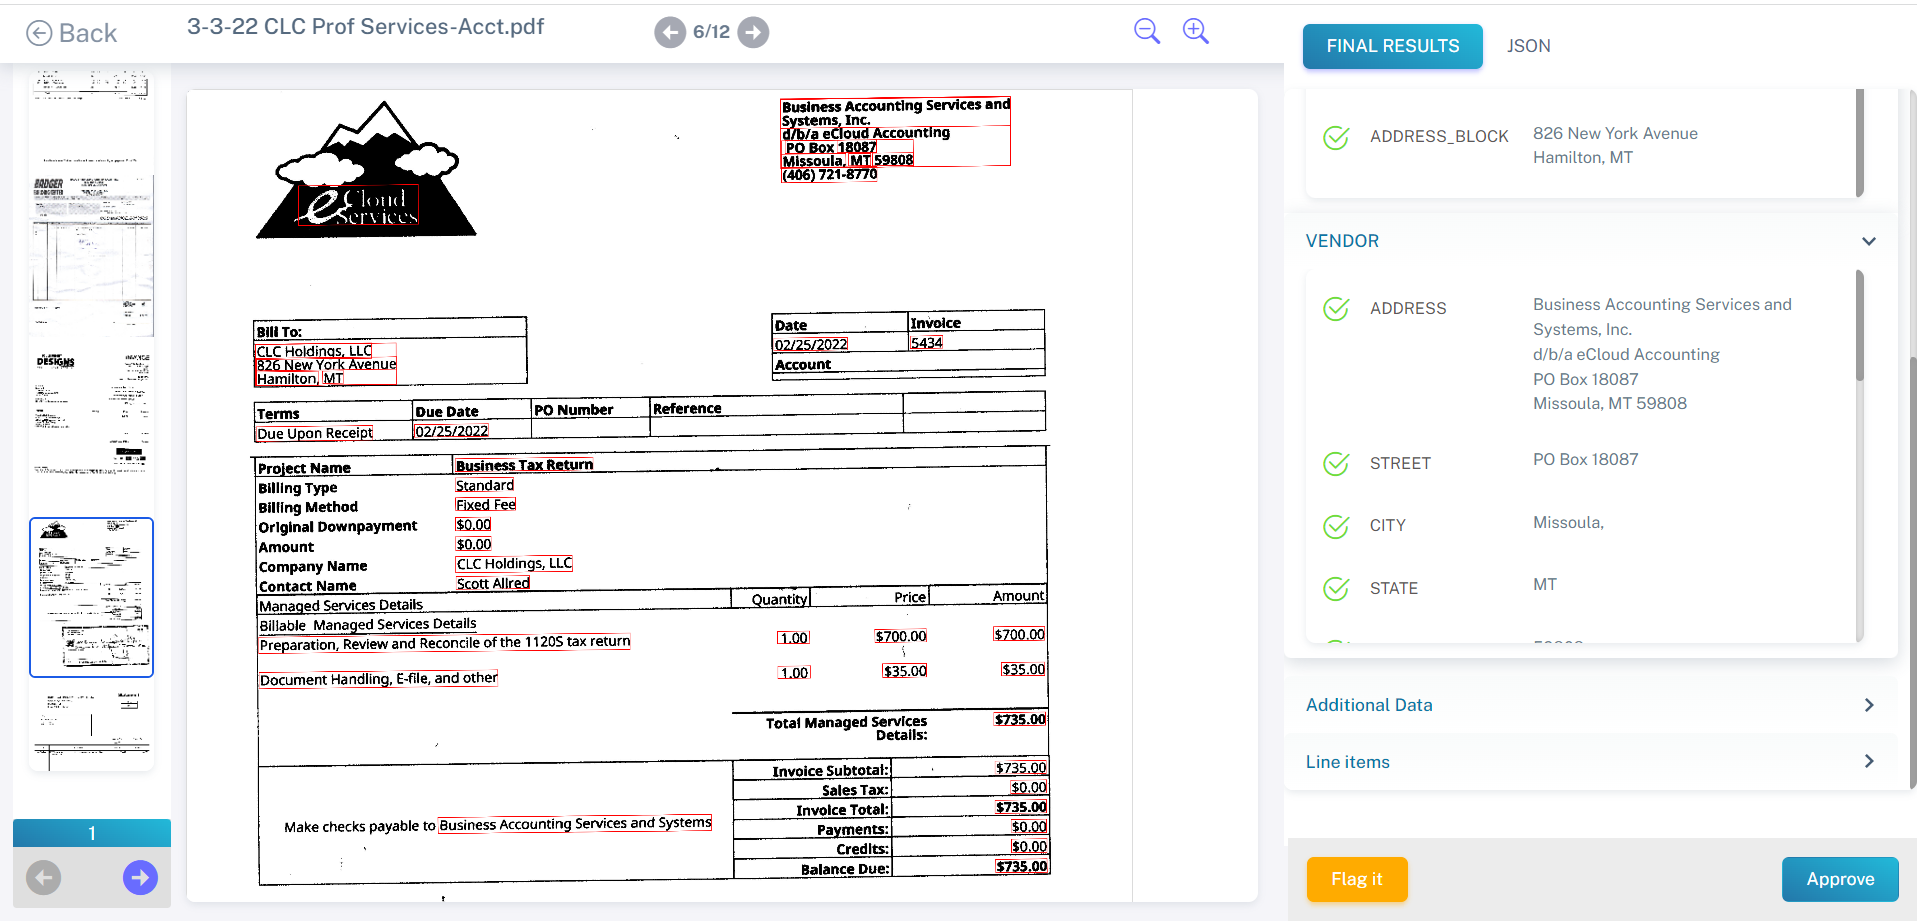Click the invoice date '02/25/2022' under Date
This screenshot has width=1917, height=921.
point(811,345)
